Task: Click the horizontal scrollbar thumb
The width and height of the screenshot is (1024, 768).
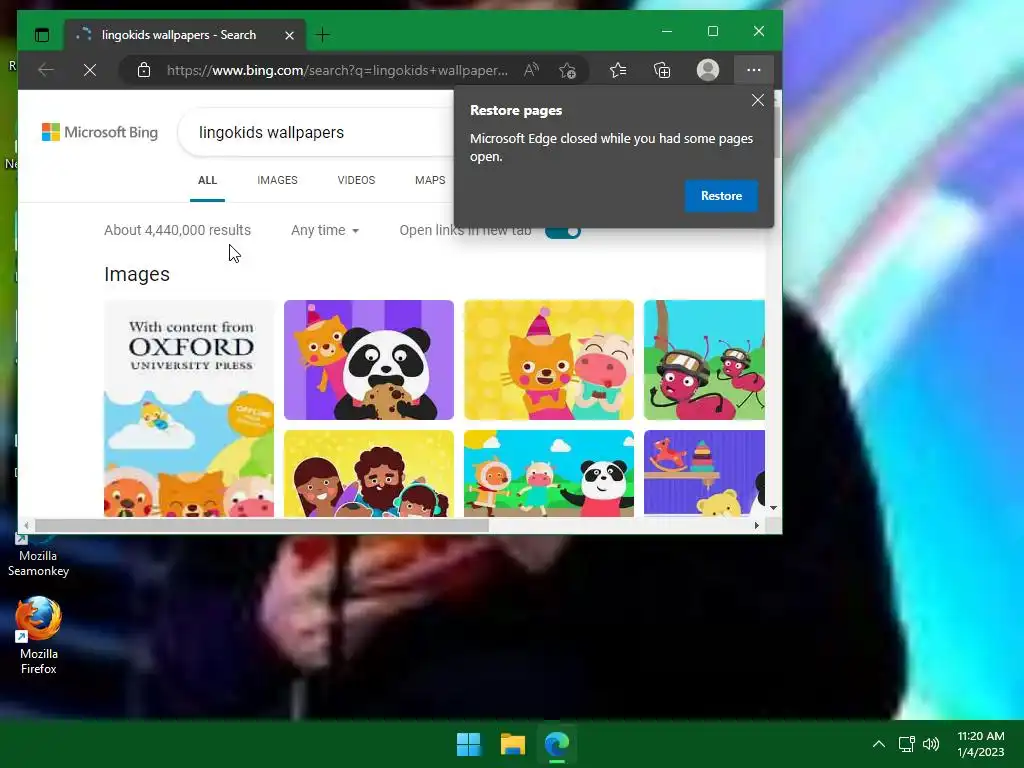Action: [261, 525]
